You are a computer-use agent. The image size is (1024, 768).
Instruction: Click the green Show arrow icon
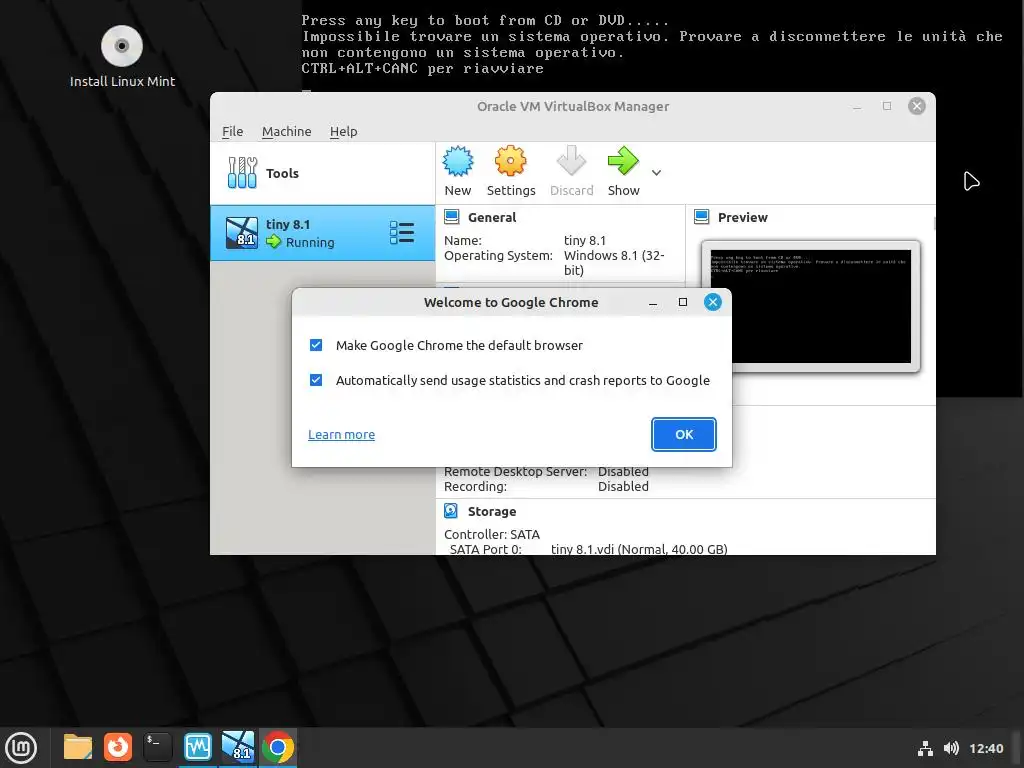(x=623, y=161)
